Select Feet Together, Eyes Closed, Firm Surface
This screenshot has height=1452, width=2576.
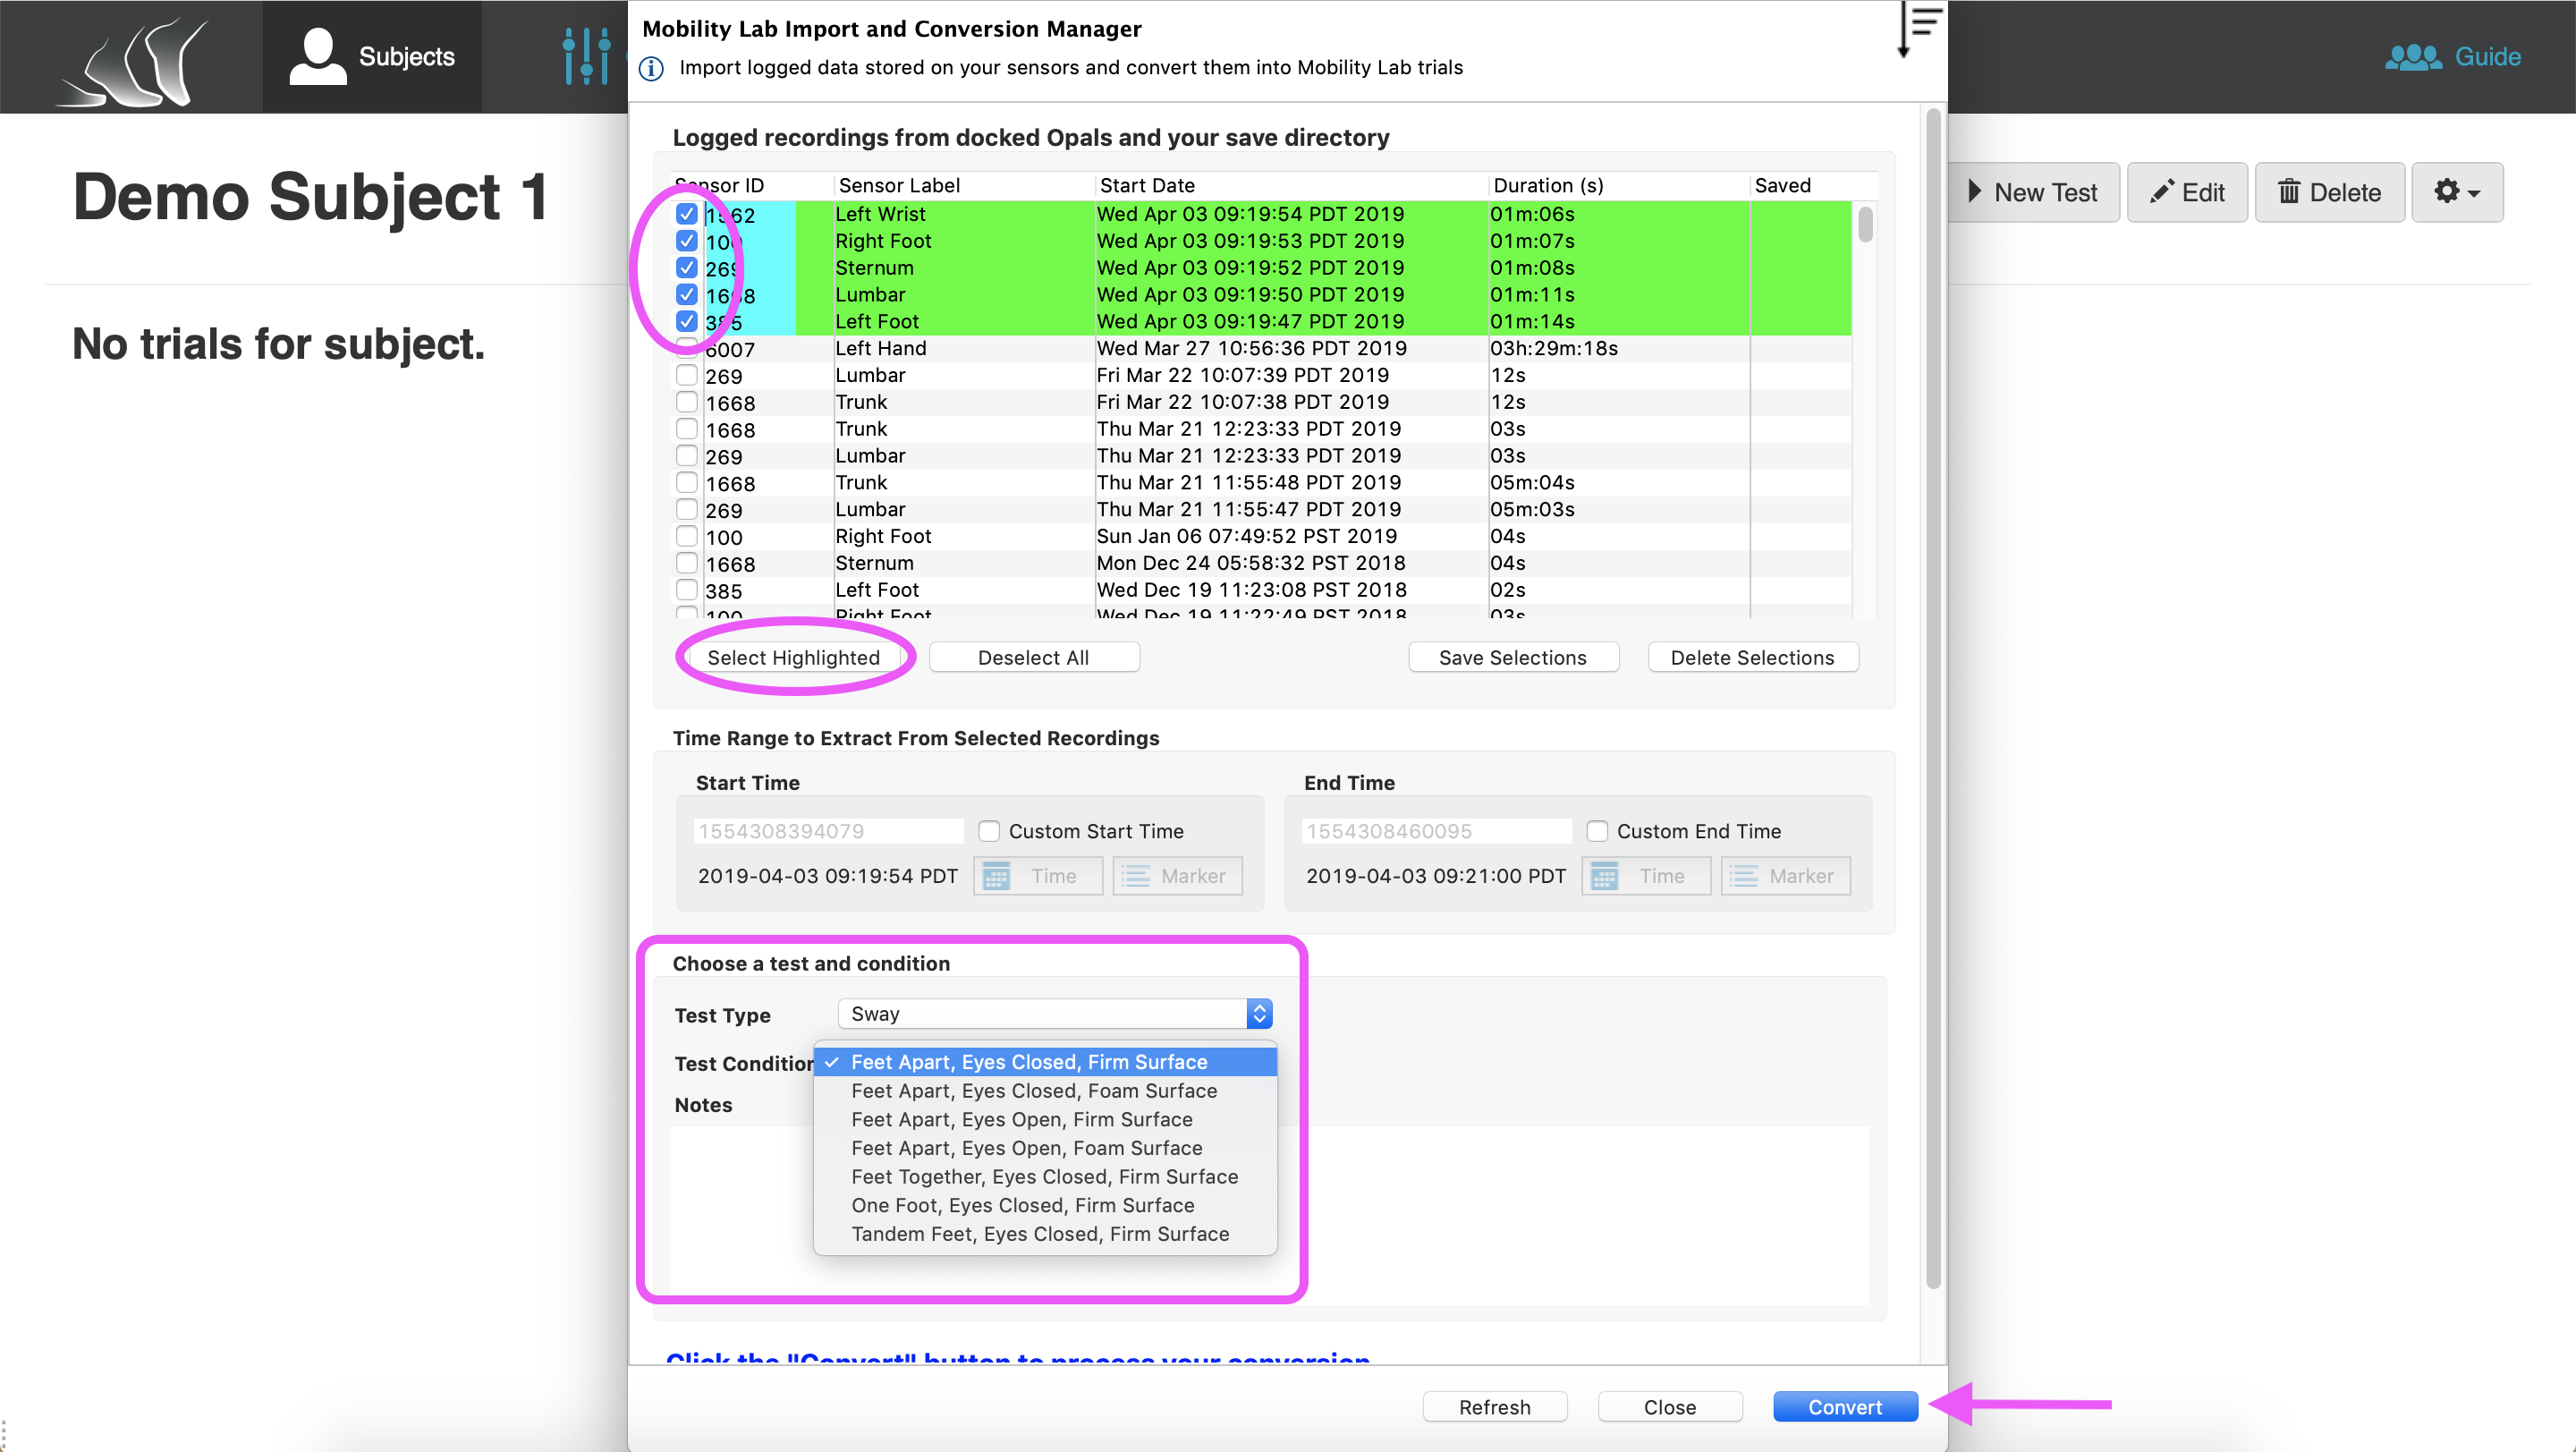point(1045,1177)
